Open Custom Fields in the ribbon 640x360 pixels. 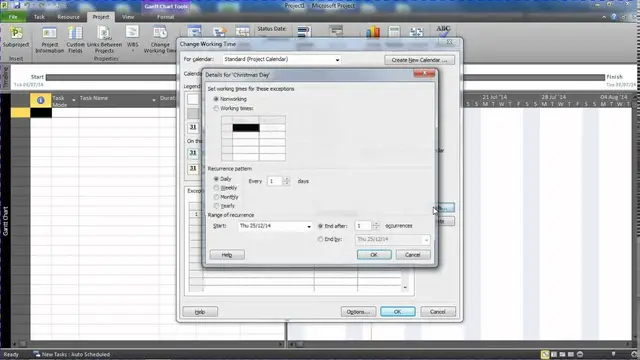[76, 39]
